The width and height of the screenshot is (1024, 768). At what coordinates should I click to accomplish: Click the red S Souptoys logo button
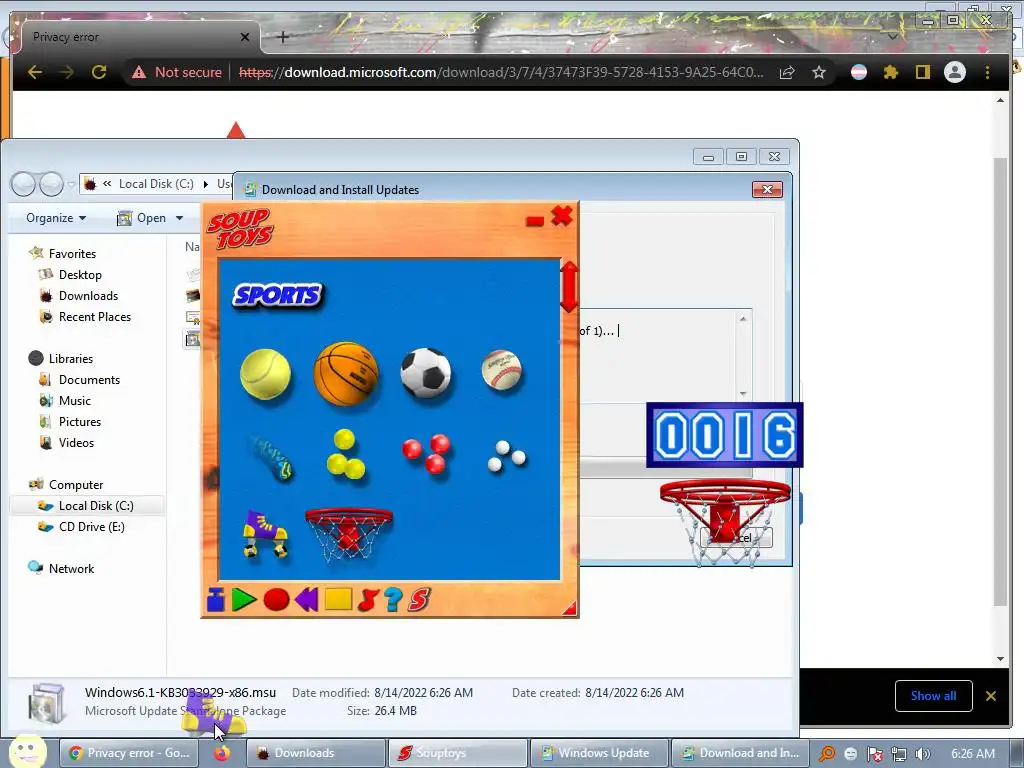pyautogui.click(x=419, y=600)
